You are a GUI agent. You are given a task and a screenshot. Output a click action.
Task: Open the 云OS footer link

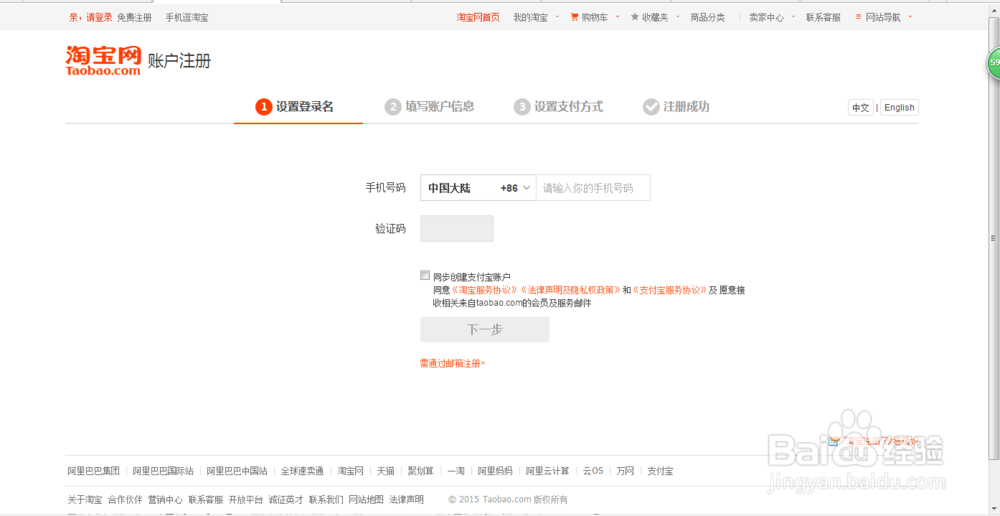[592, 471]
